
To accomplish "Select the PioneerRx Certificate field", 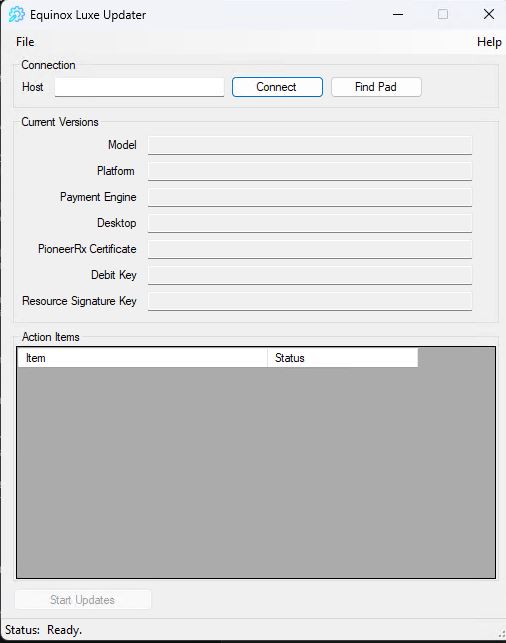I will tap(310, 249).
